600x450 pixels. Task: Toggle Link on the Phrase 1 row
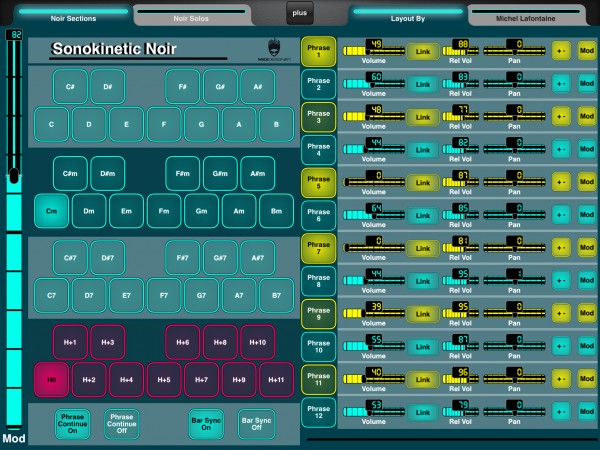pos(423,52)
